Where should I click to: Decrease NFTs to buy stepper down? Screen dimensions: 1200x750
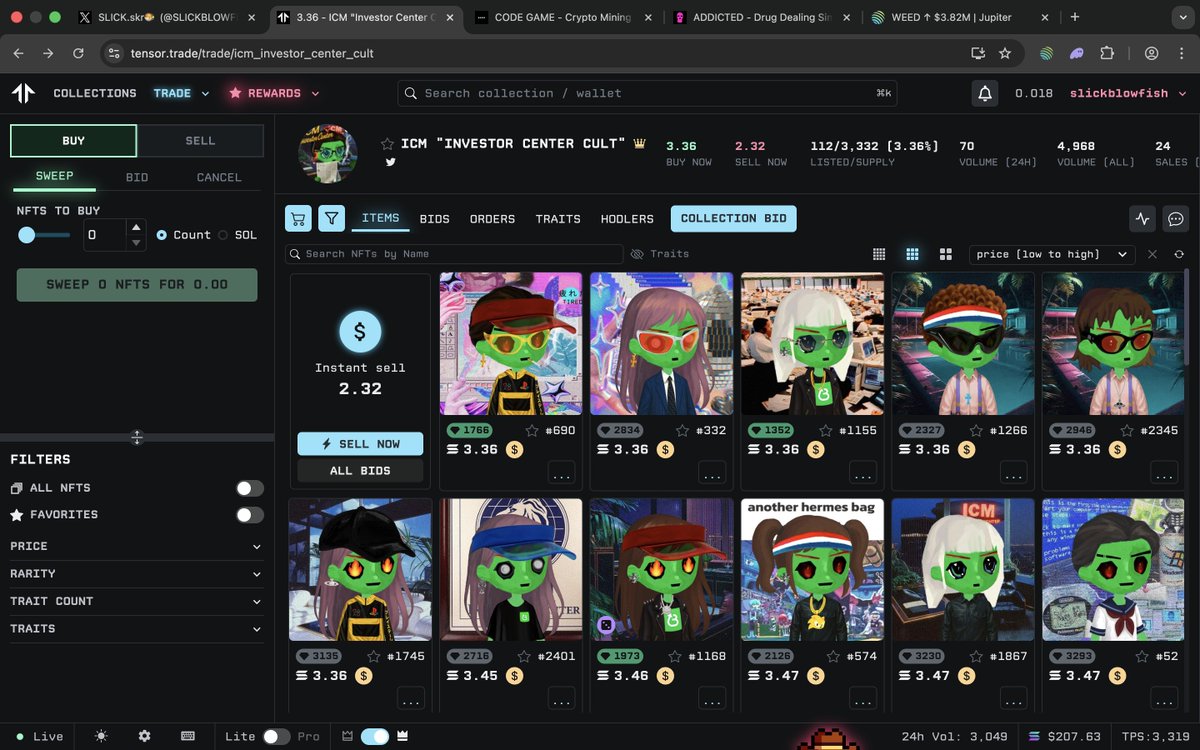point(137,242)
